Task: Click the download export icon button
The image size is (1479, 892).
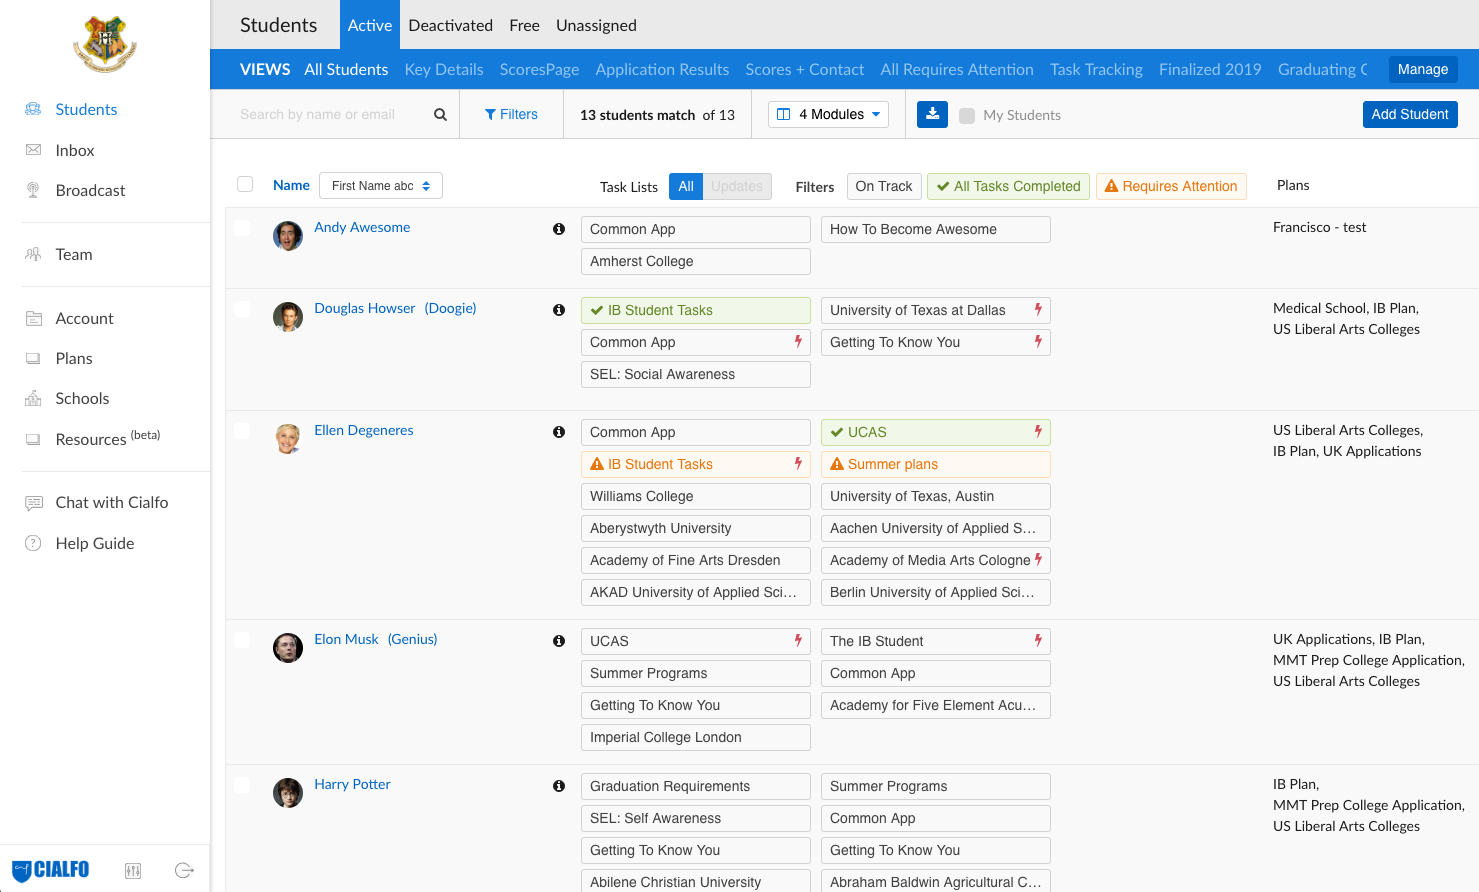Action: coord(932,114)
